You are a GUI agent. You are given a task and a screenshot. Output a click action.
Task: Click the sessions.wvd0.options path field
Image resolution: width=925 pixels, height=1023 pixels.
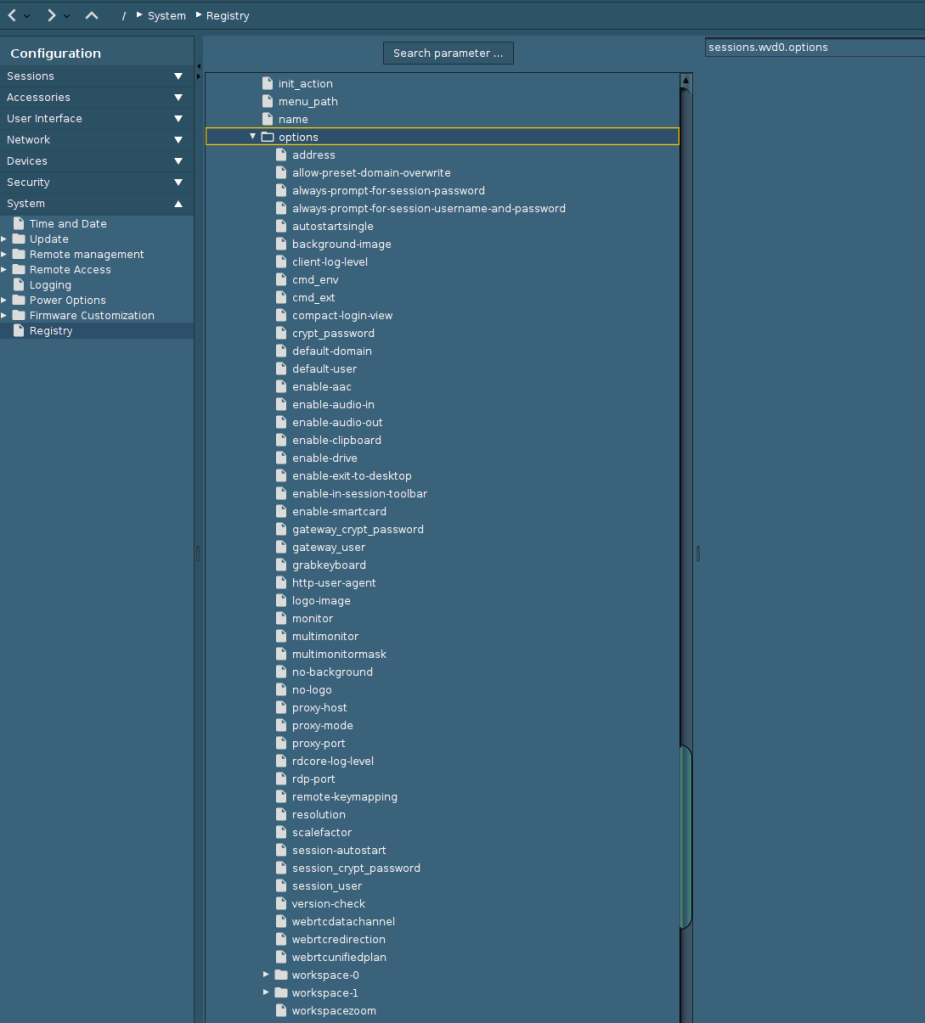click(x=814, y=47)
